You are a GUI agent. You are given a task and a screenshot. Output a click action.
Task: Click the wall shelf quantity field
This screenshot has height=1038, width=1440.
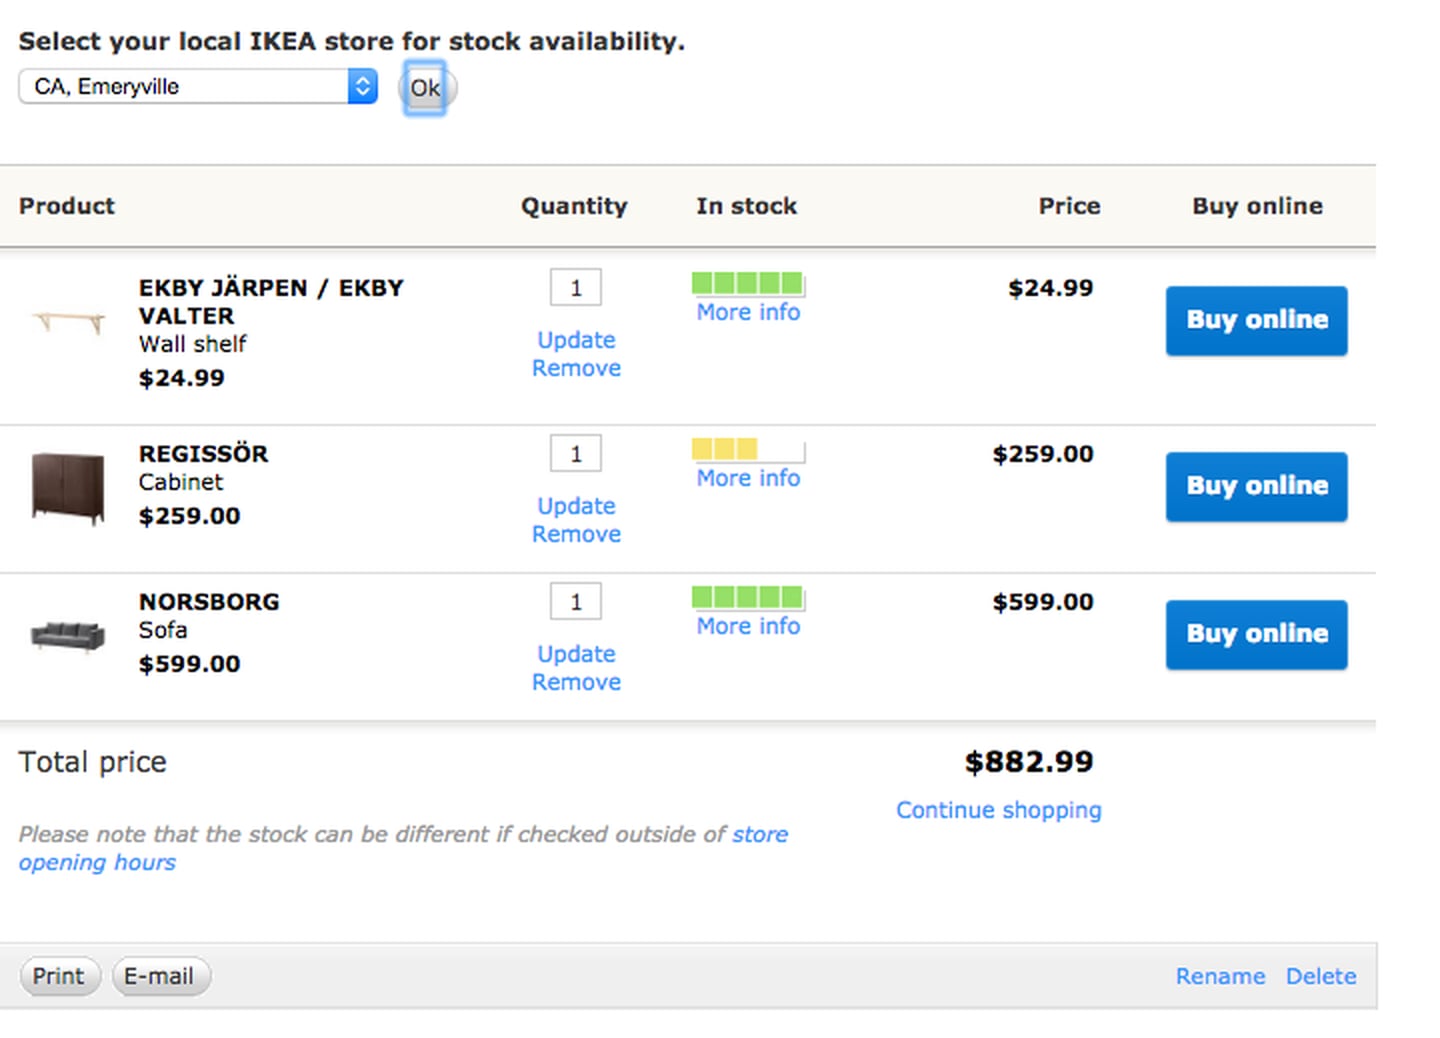coord(575,288)
